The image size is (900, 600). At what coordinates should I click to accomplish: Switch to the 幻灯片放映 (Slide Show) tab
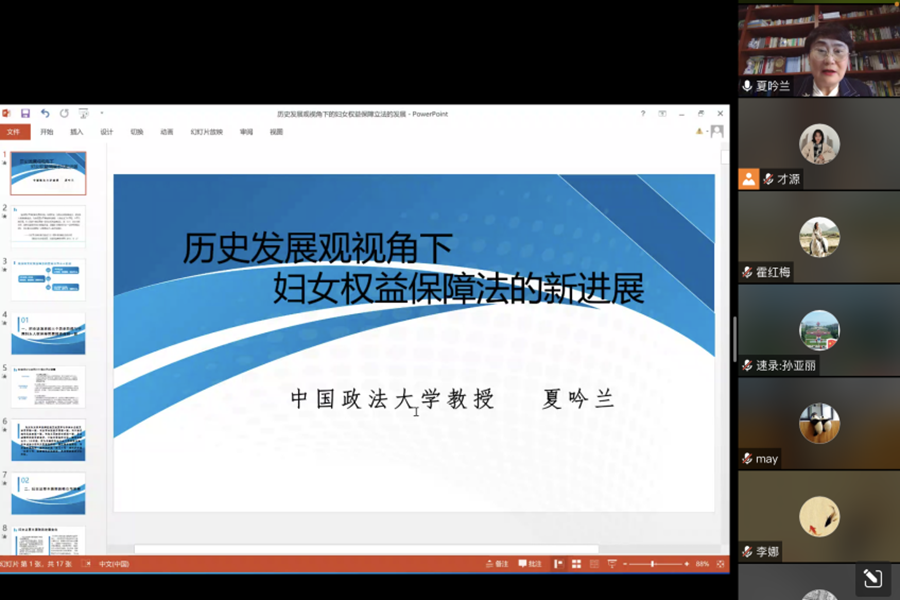point(207,132)
